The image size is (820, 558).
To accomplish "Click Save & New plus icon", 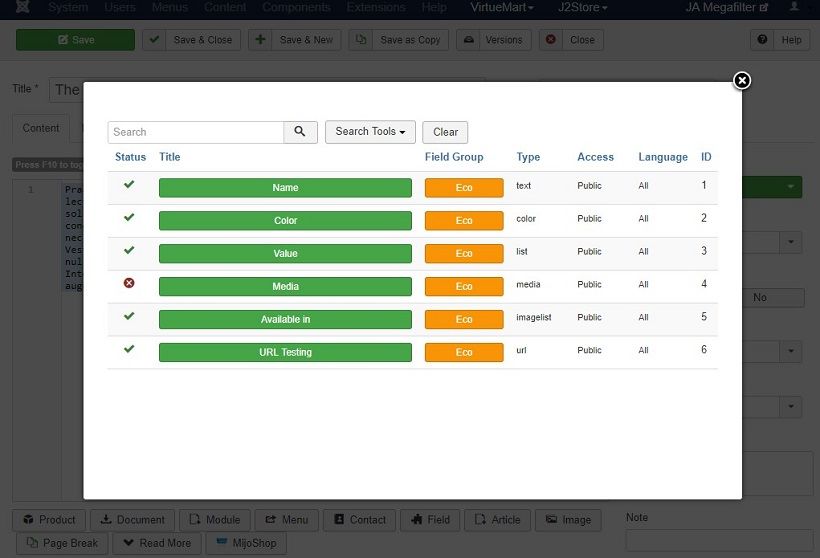I will point(260,40).
